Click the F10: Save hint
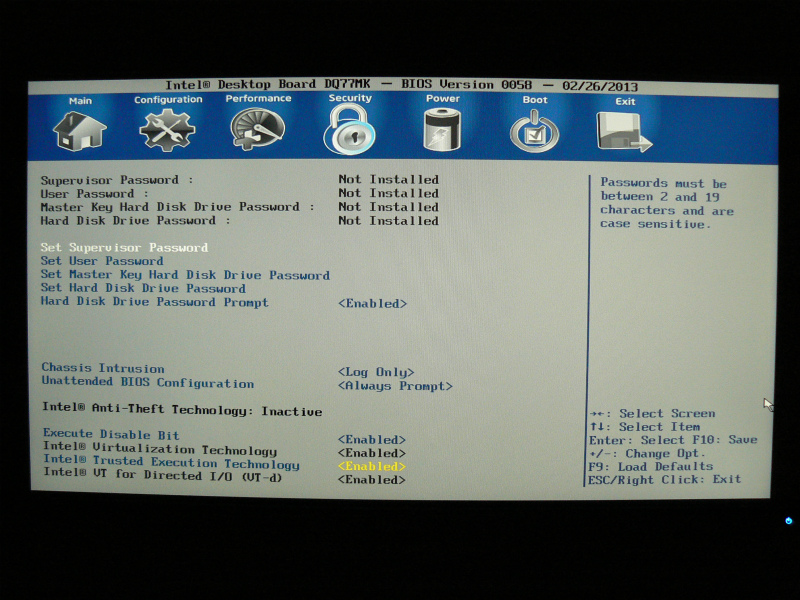The height and width of the screenshot is (600, 800). point(723,439)
